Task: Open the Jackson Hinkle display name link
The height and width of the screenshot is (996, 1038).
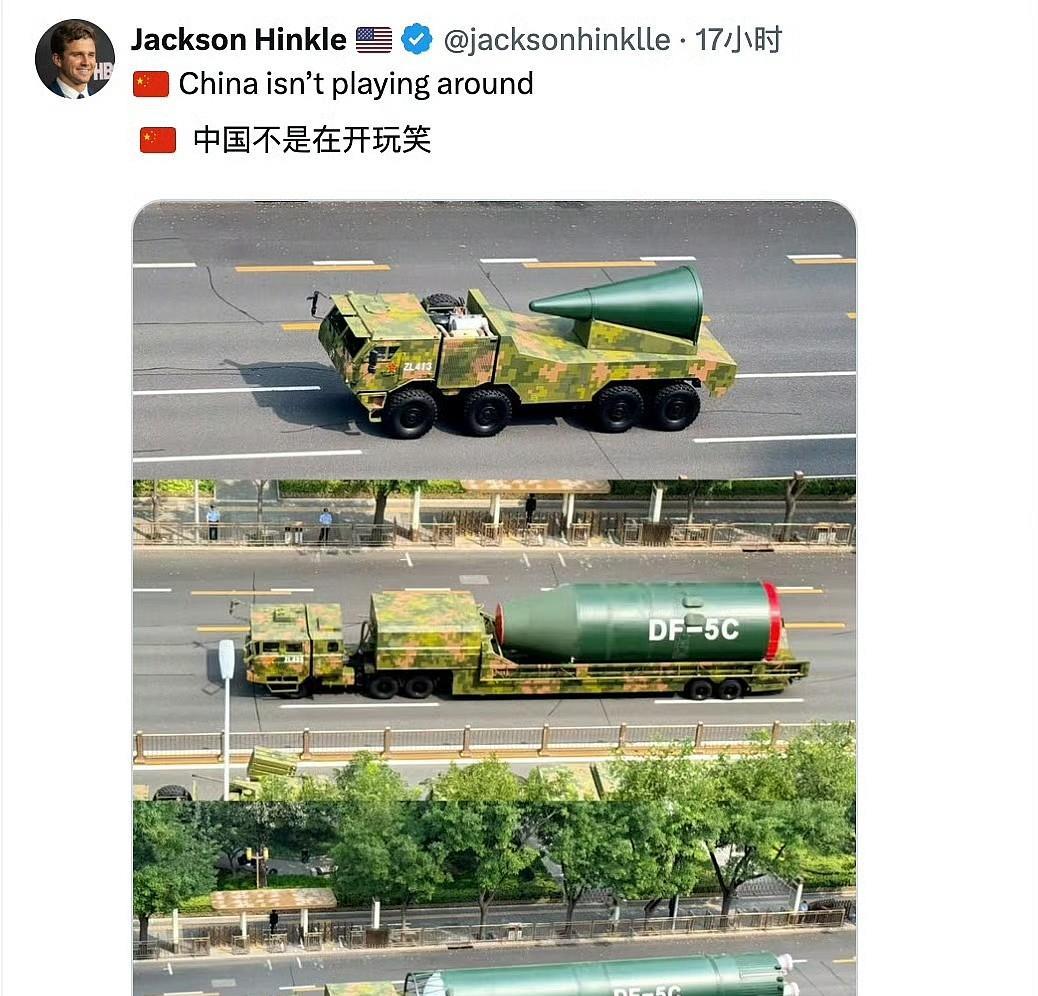Action: (x=238, y=40)
